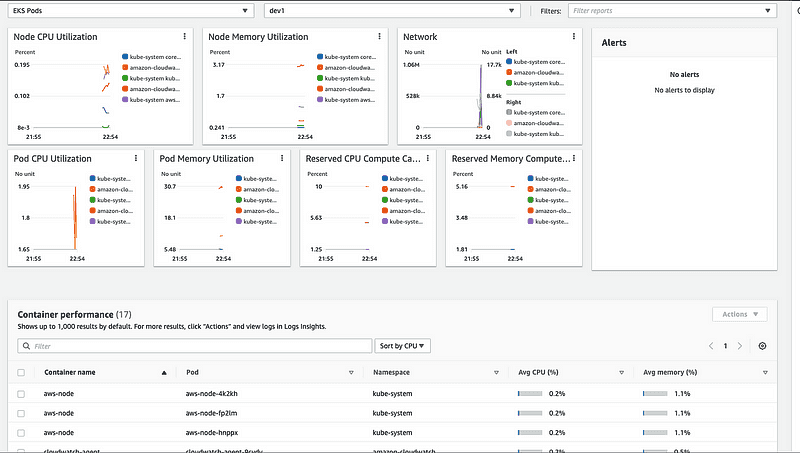The width and height of the screenshot is (800, 453).
Task: Click the container Filter text field
Action: (195, 346)
